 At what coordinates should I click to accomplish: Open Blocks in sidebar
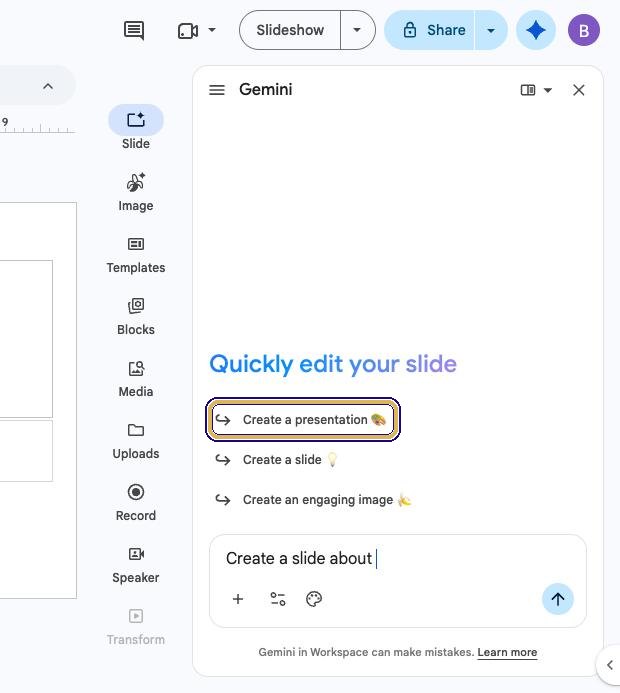click(x=136, y=317)
